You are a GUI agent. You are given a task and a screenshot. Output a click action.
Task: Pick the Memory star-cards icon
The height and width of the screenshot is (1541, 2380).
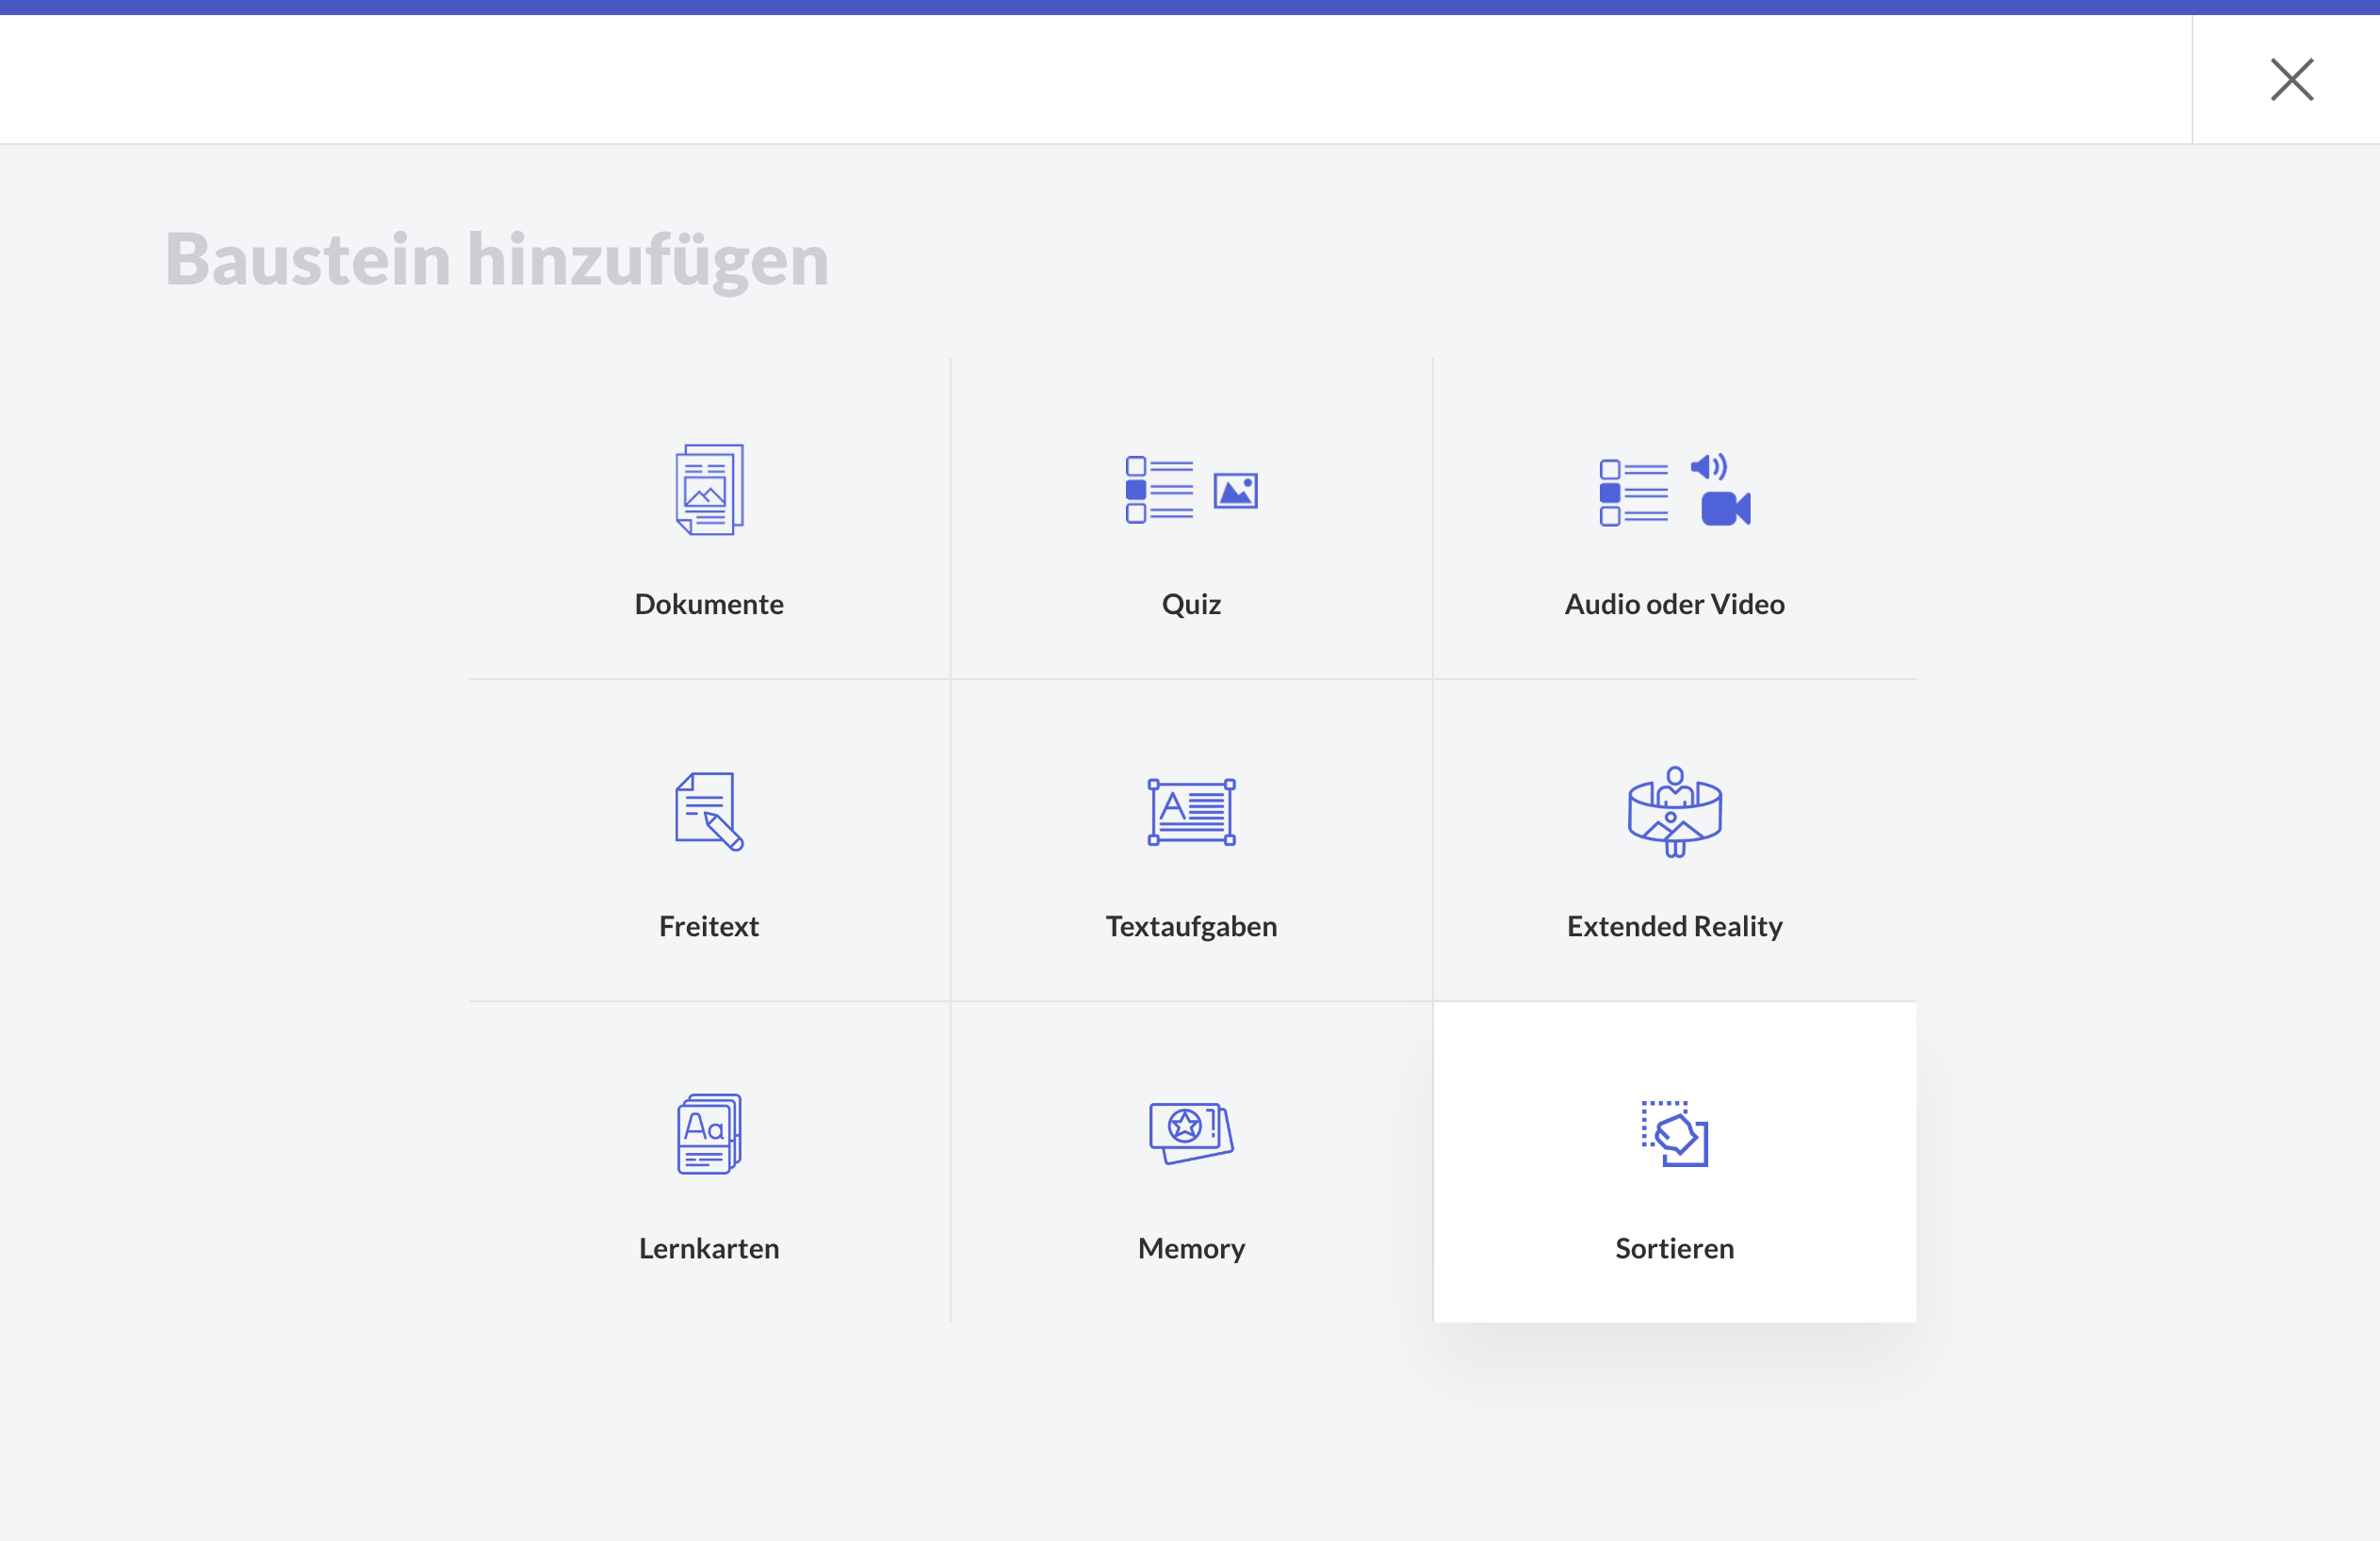(x=1191, y=1133)
